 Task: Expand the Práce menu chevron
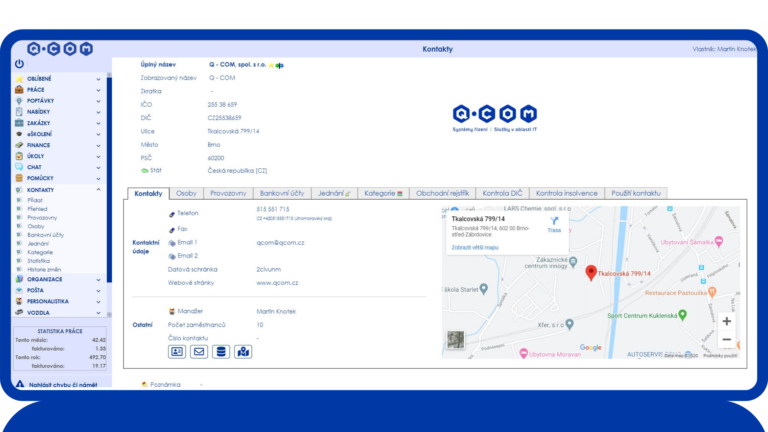[x=98, y=90]
